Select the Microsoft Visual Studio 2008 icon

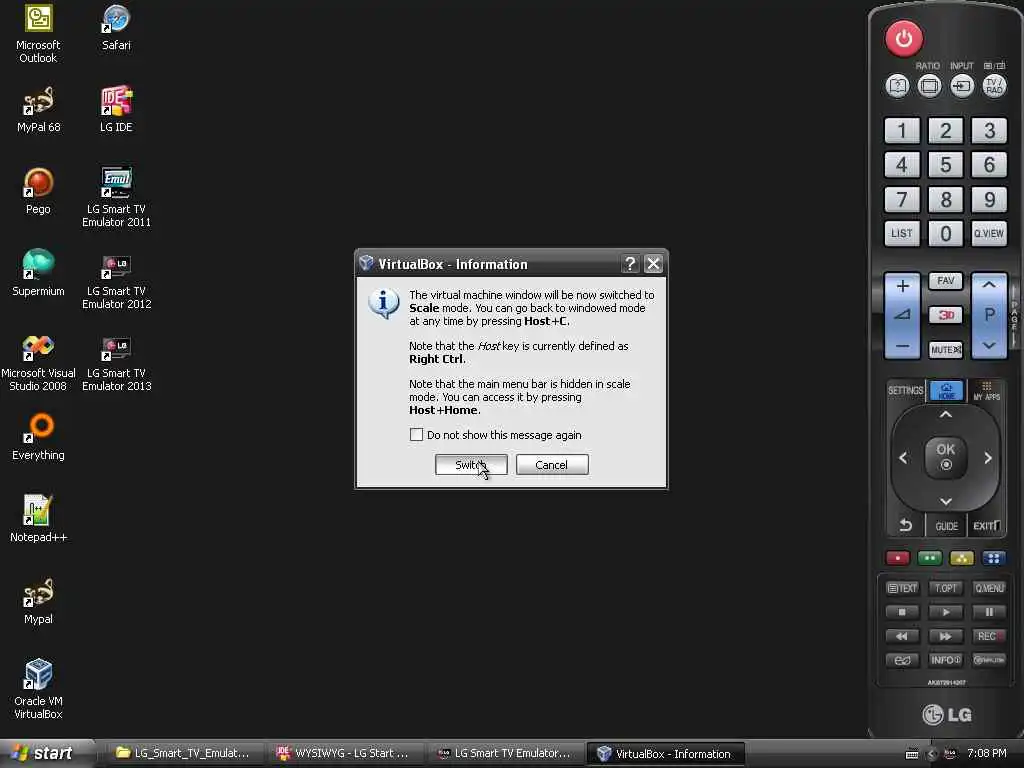coord(39,362)
